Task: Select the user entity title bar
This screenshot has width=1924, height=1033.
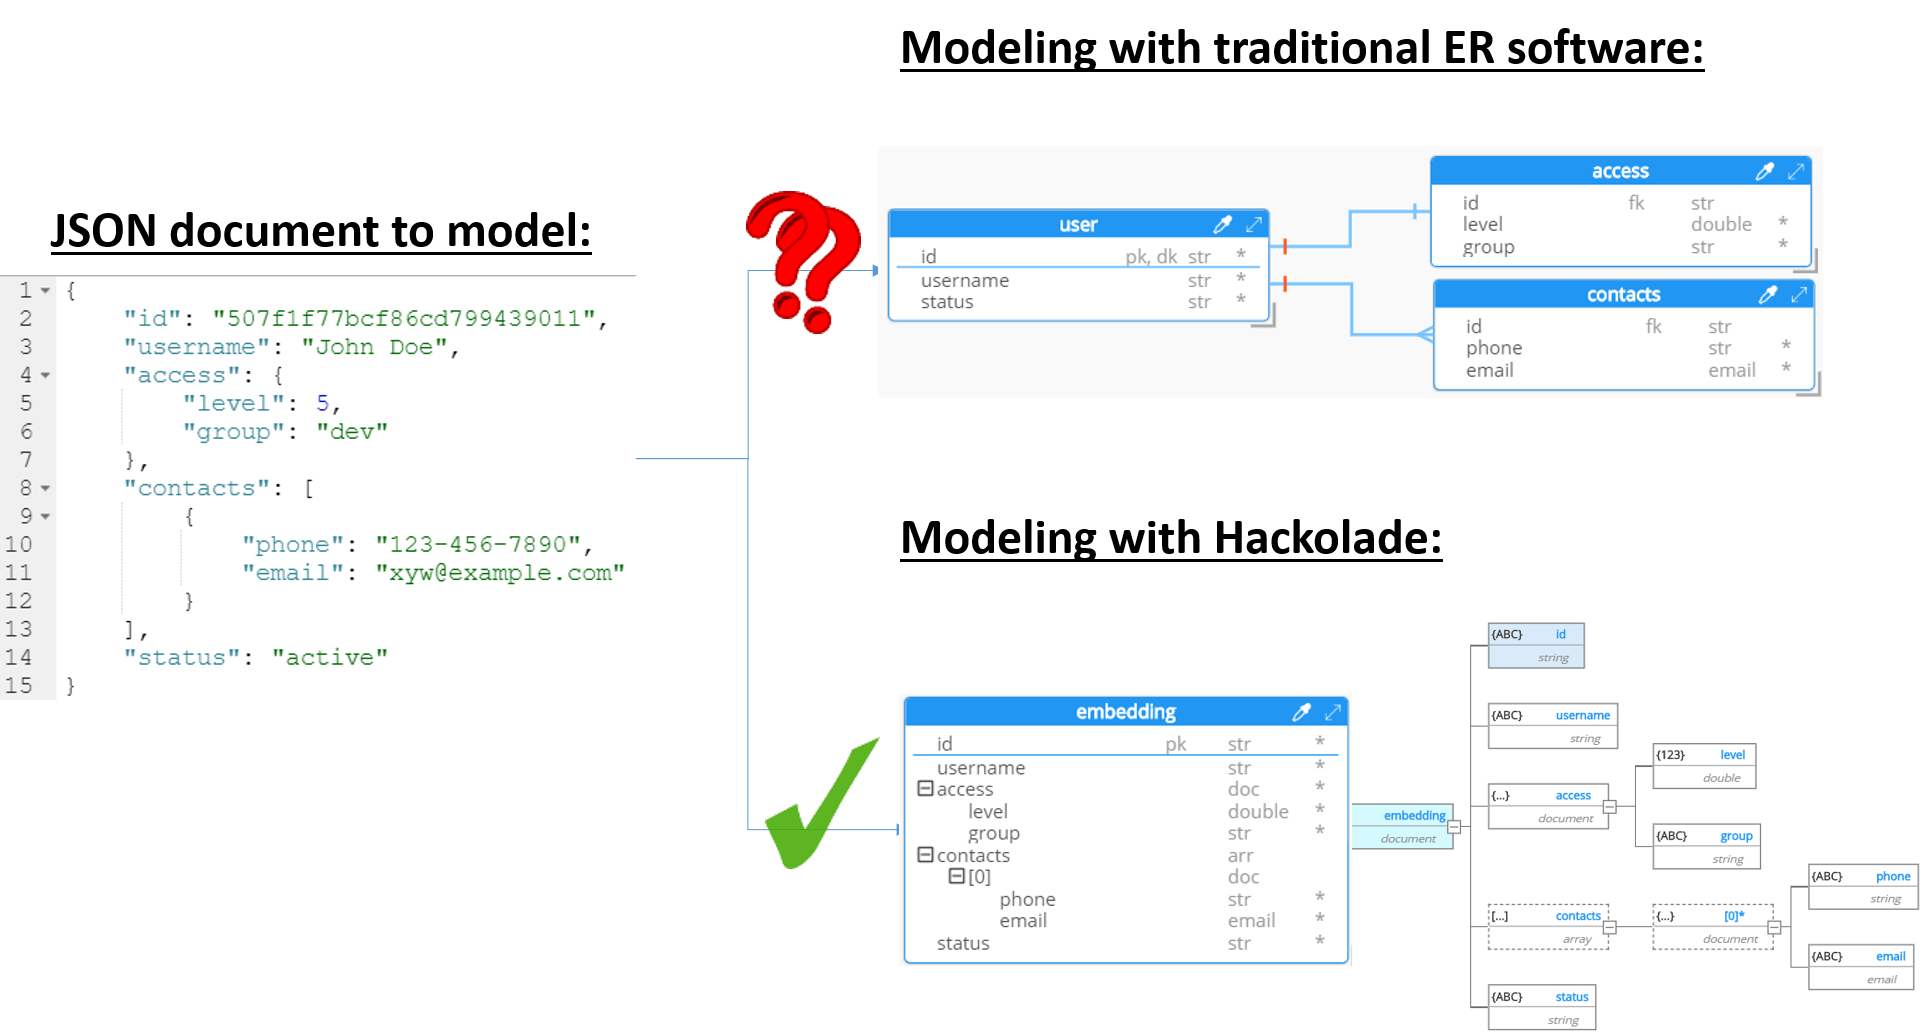Action: coord(1078,224)
